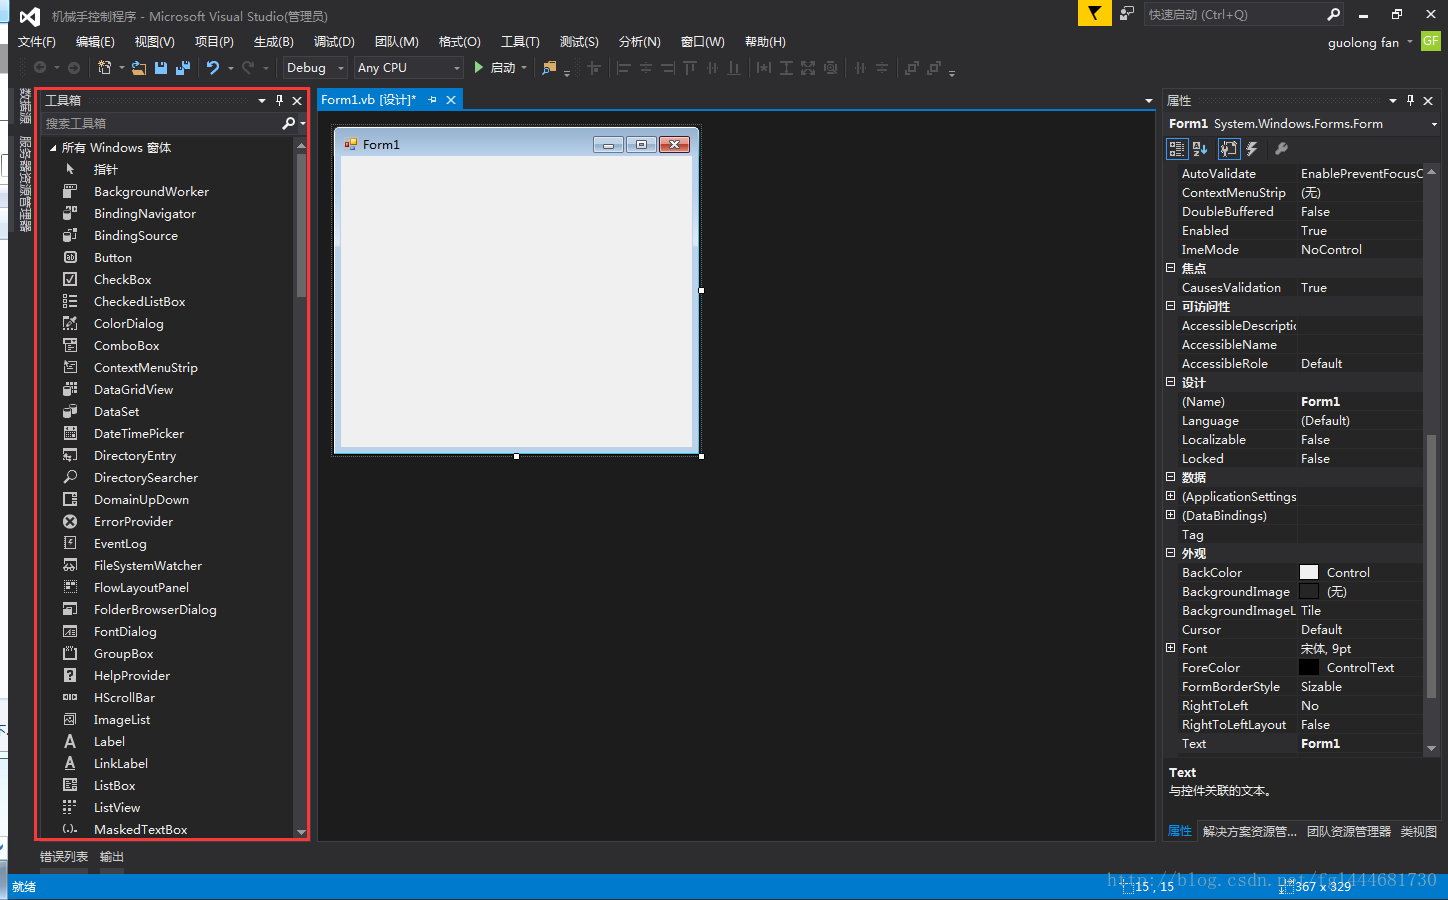Image resolution: width=1448 pixels, height=900 pixels.
Task: Click the CheckBox control icon in toolbox
Action: click(70, 279)
